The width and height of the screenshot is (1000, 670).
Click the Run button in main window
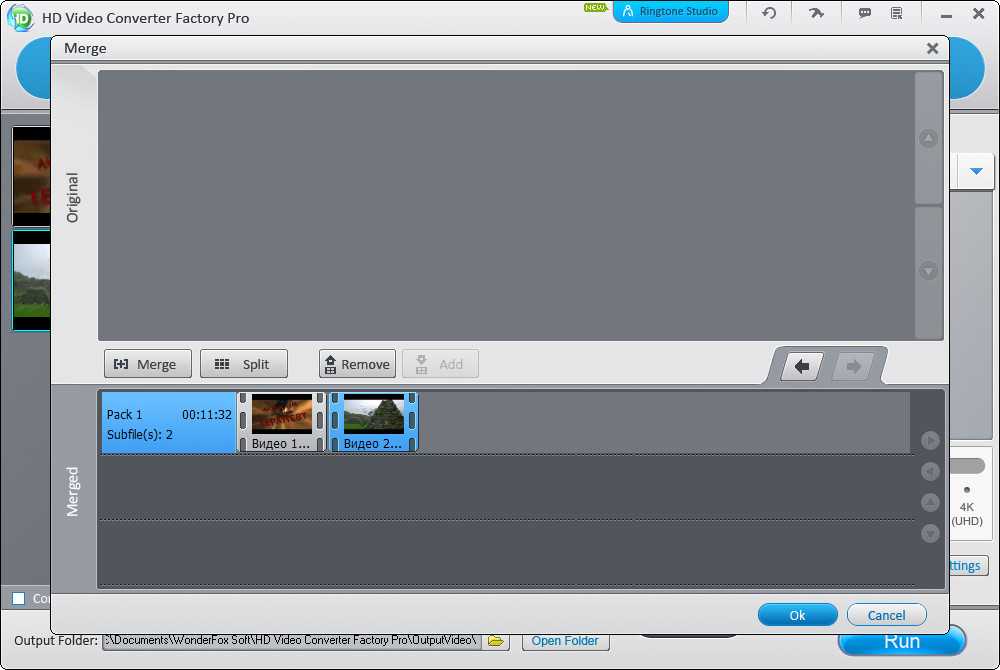click(902, 641)
